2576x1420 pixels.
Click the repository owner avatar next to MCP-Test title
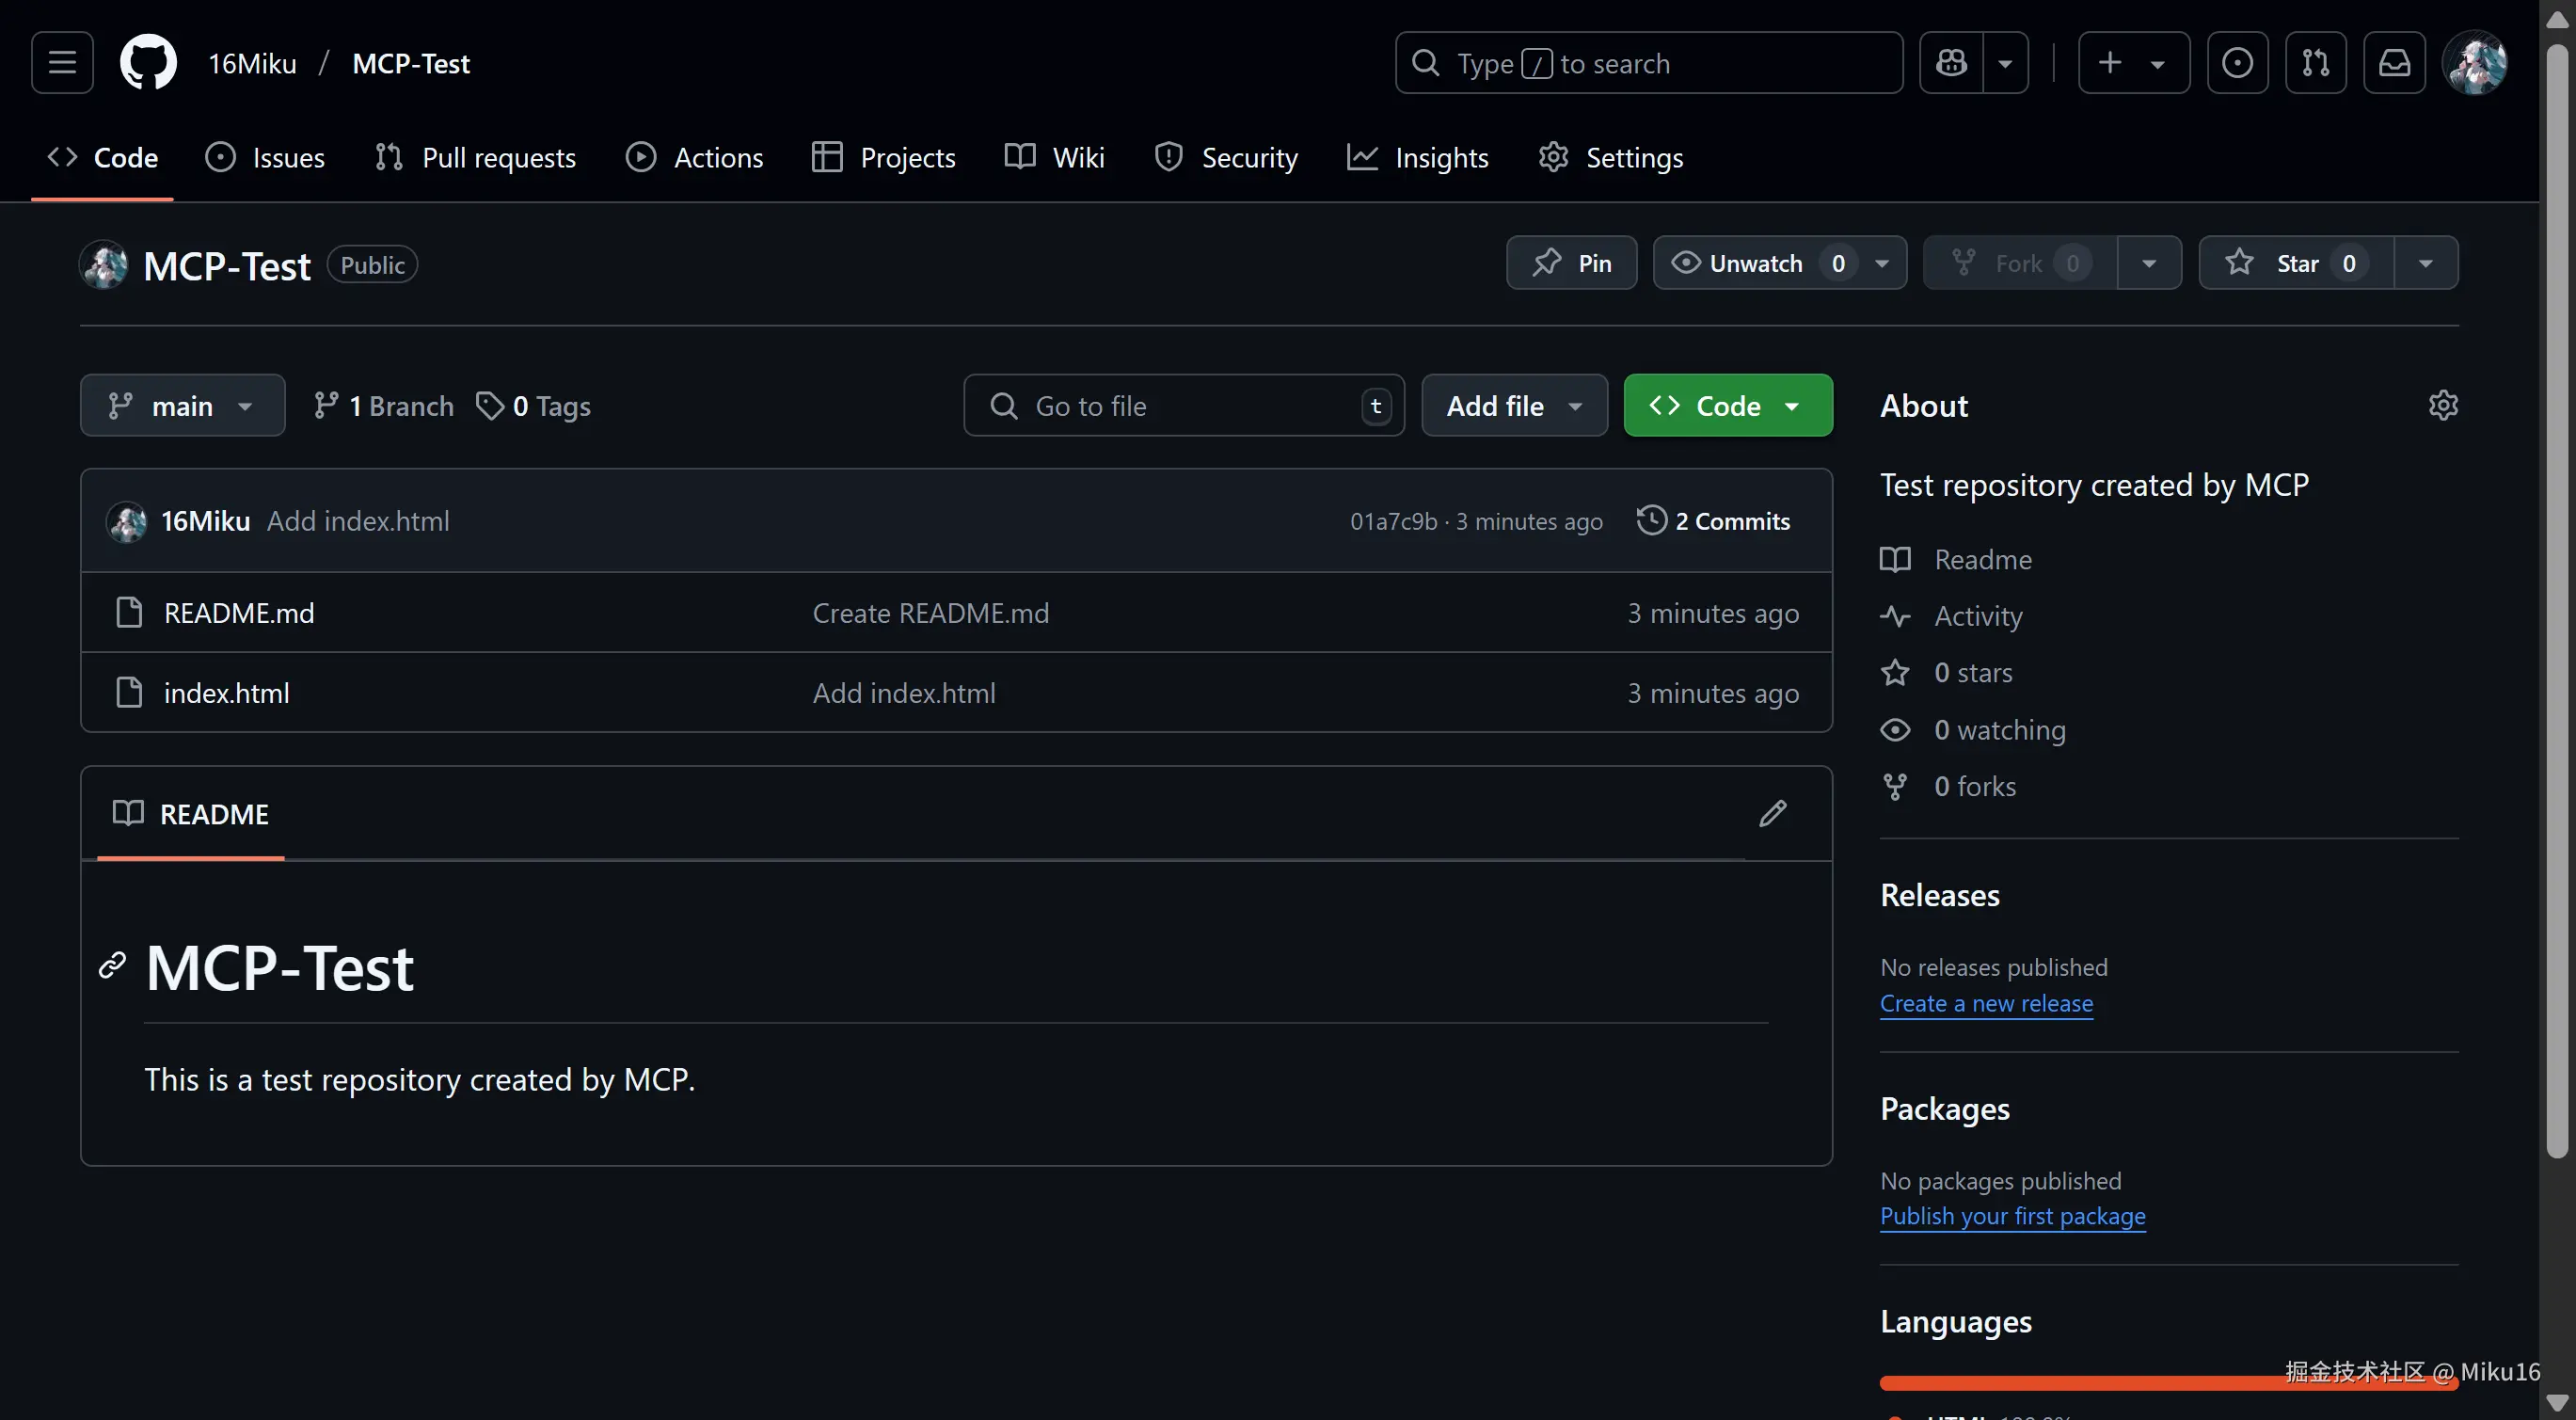104,265
